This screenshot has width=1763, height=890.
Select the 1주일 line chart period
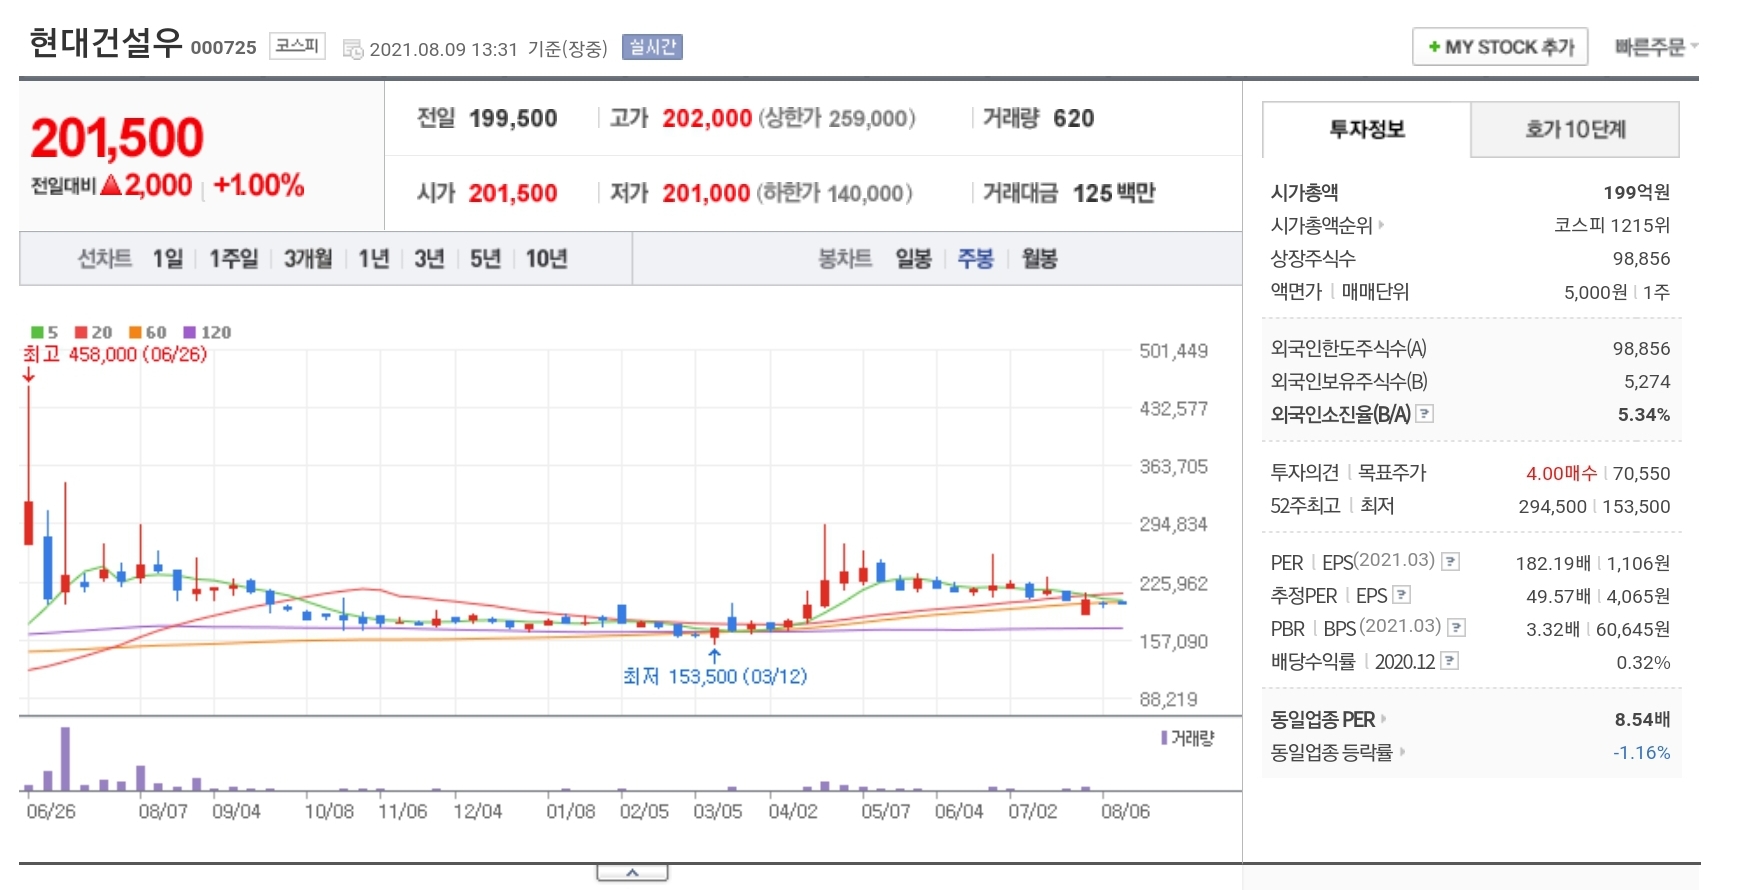click(x=233, y=259)
